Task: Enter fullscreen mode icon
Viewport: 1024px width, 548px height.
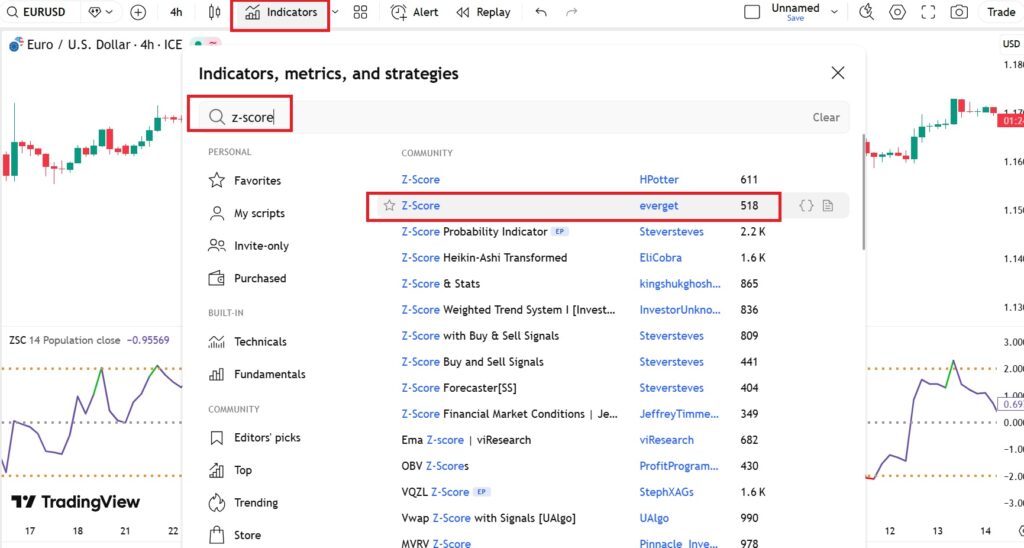Action: tap(928, 12)
